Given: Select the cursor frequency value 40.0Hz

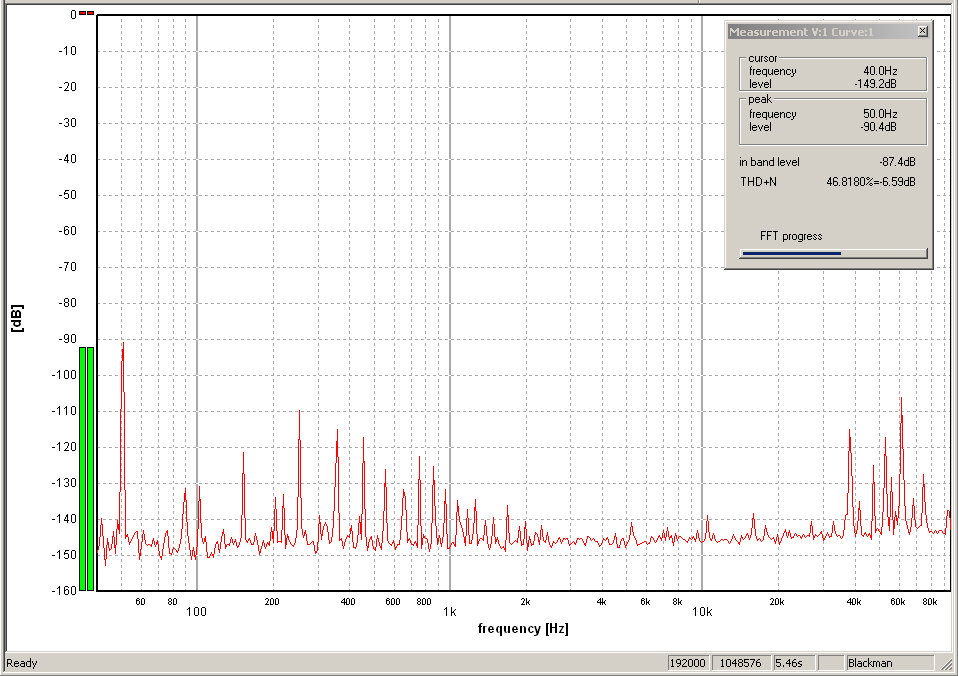Looking at the screenshot, I should tap(879, 71).
